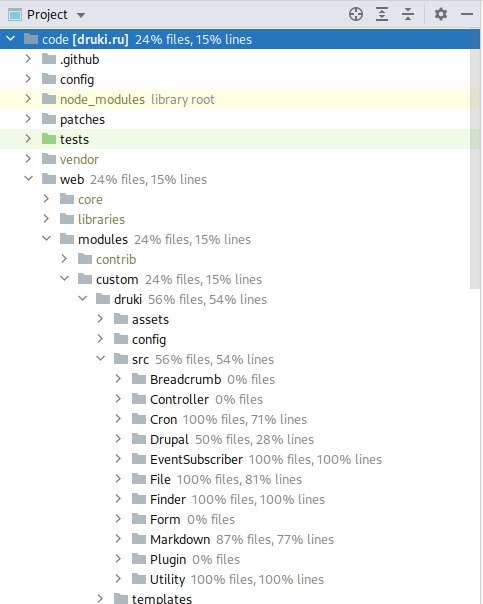Click the node_modules folder icon
Viewport: 483px width, 604px height.
[49, 99]
